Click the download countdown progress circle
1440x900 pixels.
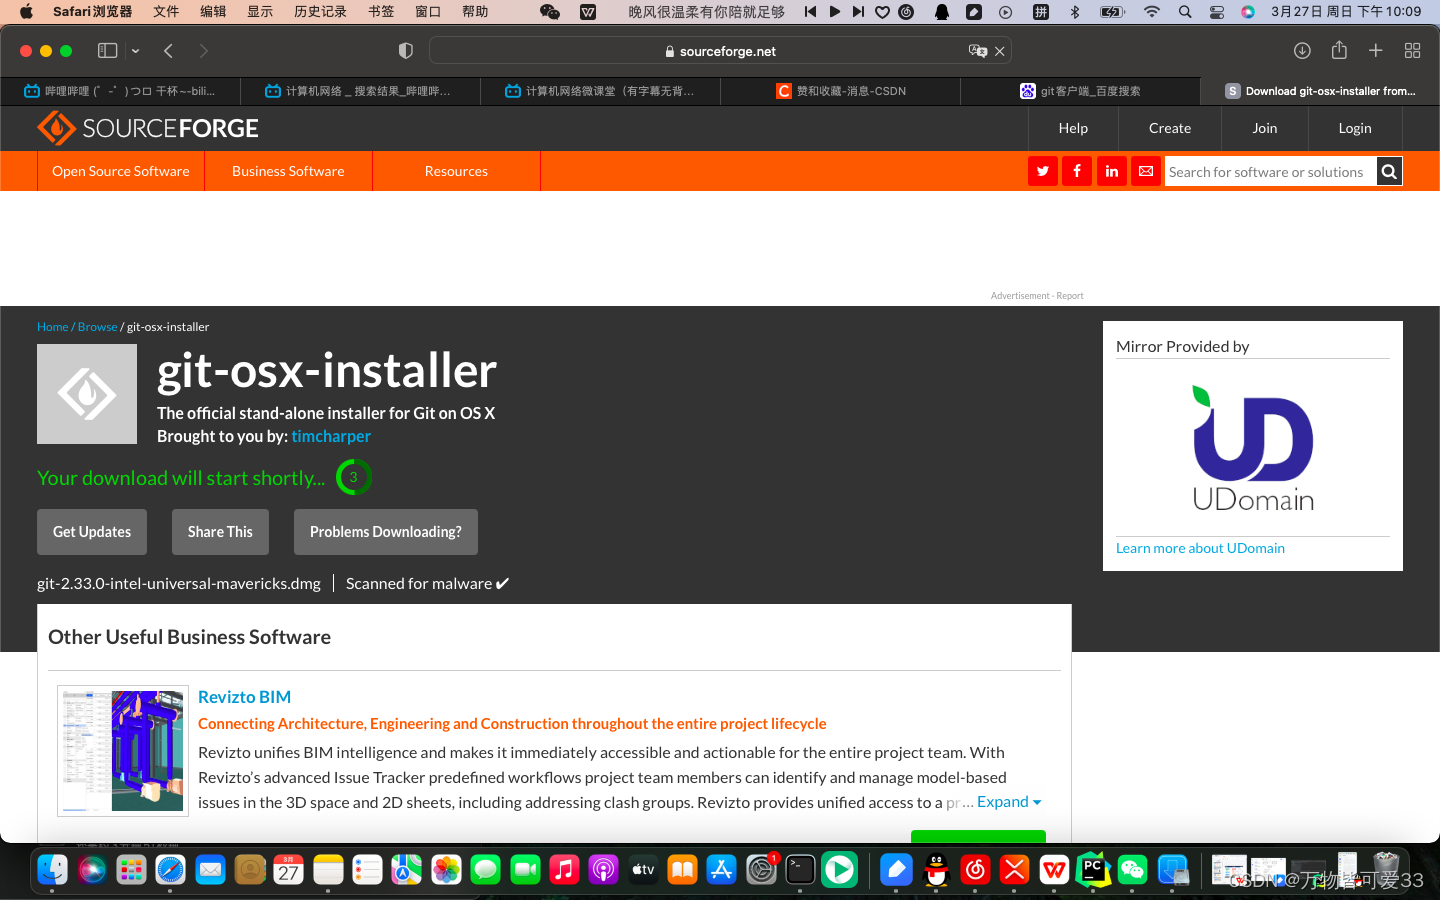tap(353, 477)
